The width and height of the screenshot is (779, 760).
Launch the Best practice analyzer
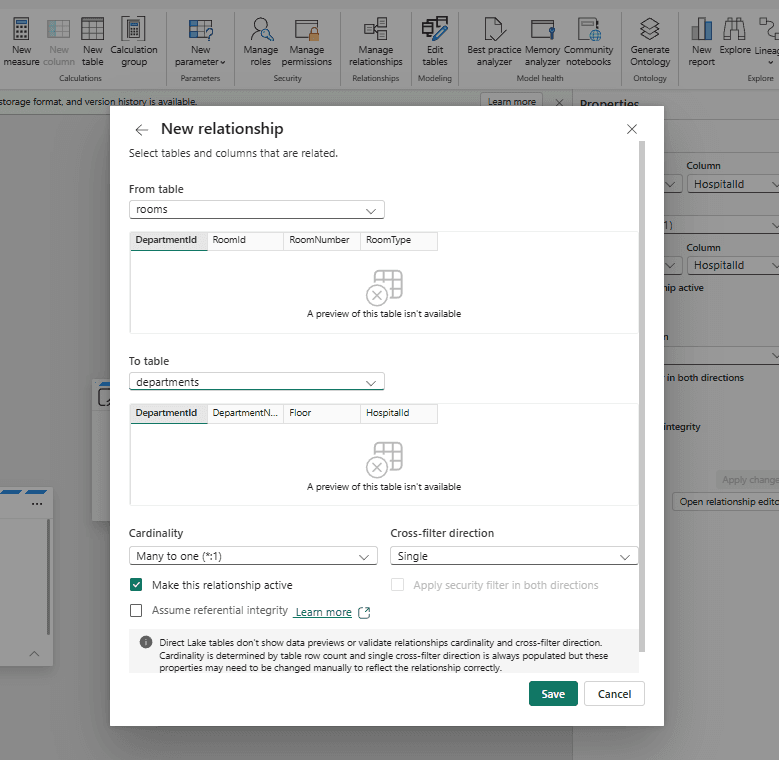(x=494, y=42)
